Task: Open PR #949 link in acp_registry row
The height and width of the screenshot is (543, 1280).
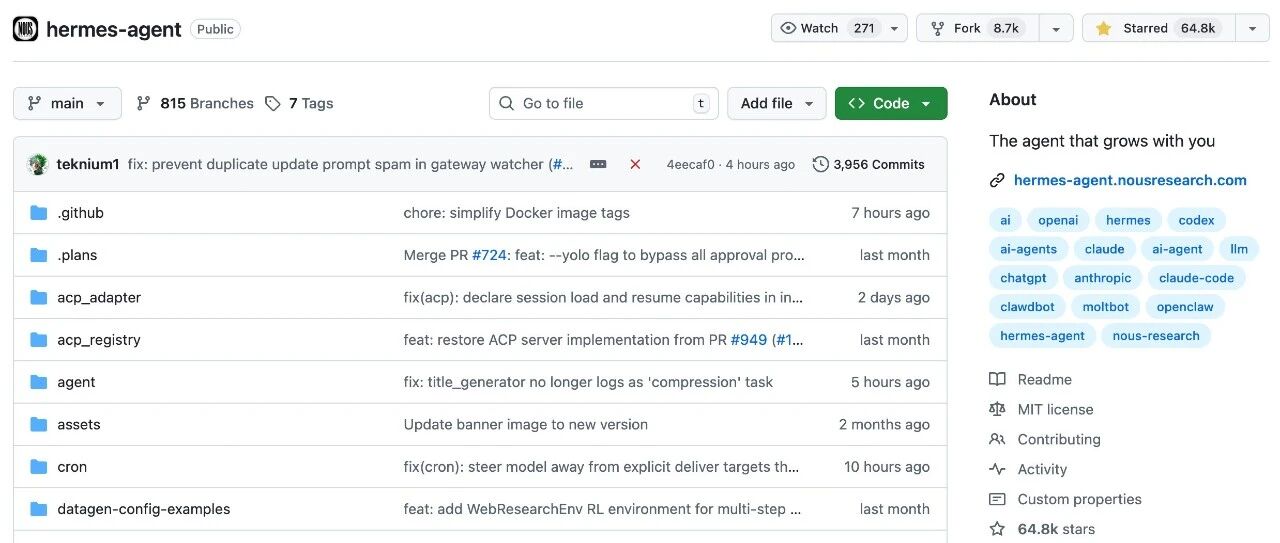Action: click(749, 340)
